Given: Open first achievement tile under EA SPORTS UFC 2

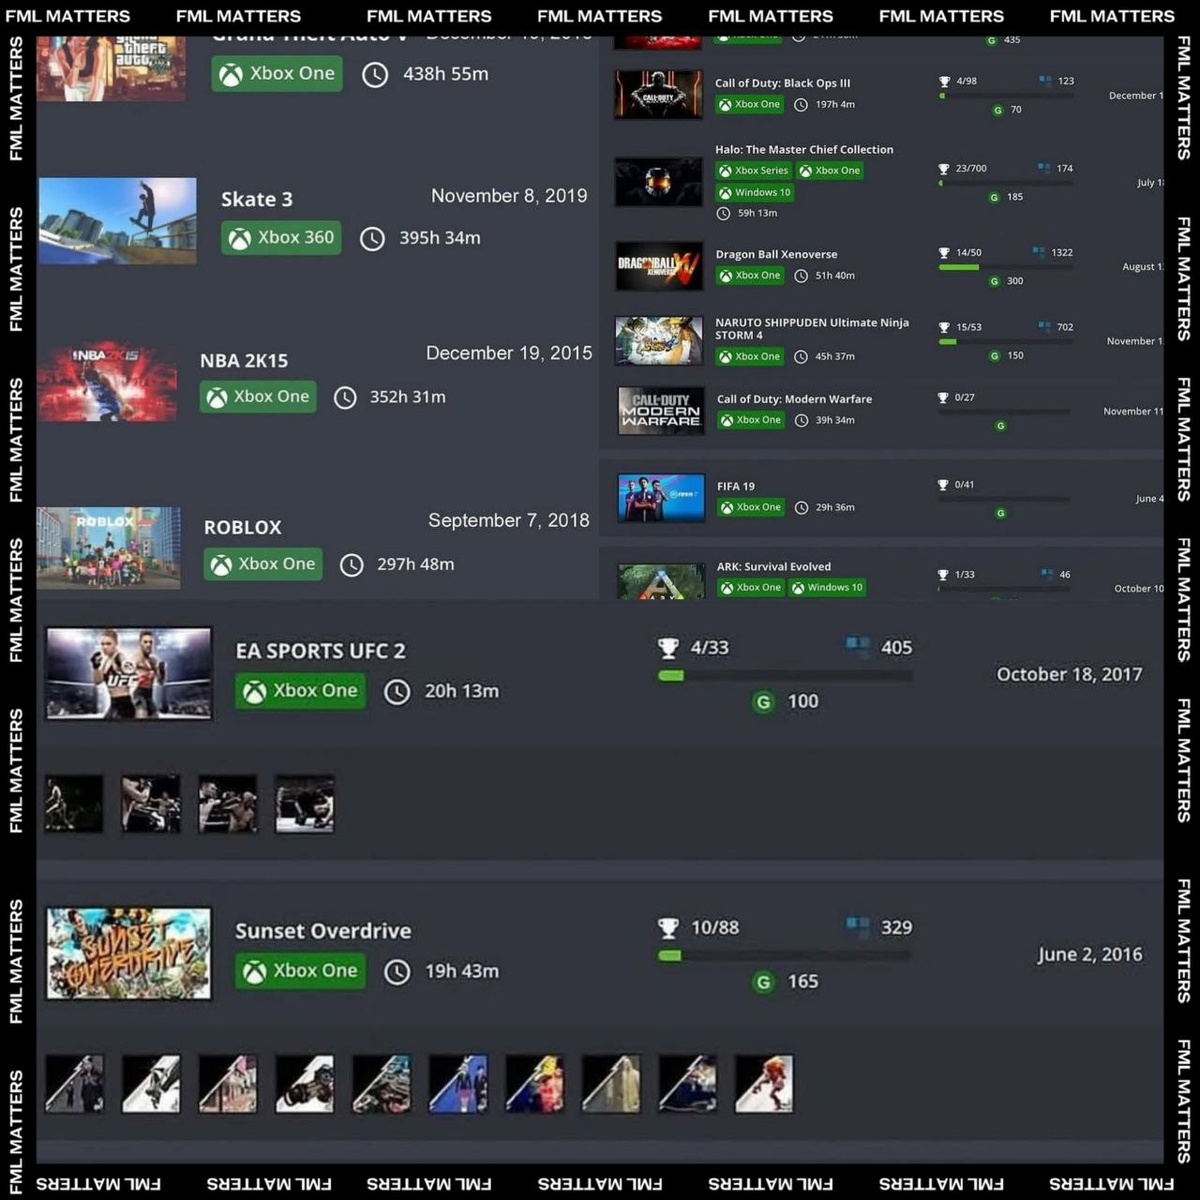Looking at the screenshot, I should tap(74, 804).
